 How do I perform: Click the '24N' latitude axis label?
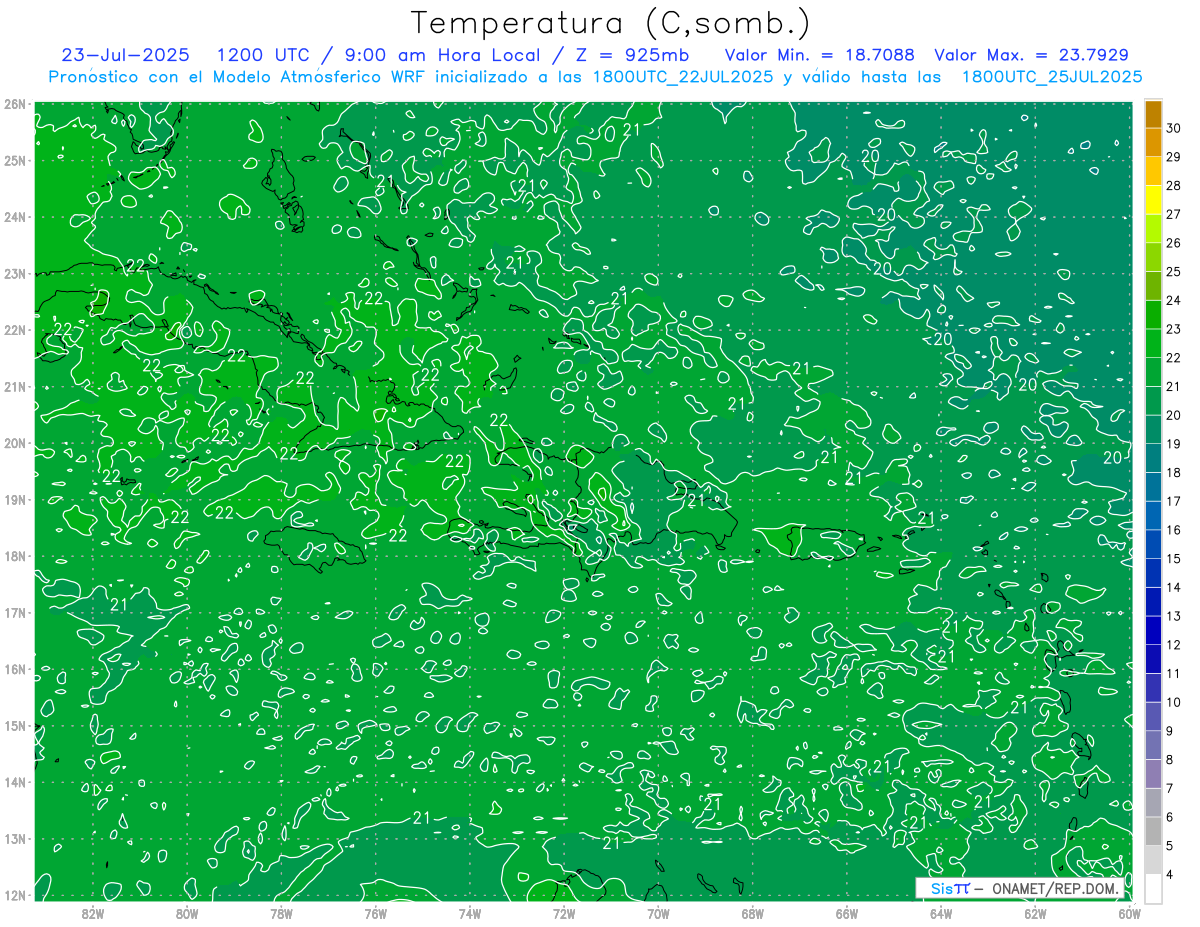point(15,216)
